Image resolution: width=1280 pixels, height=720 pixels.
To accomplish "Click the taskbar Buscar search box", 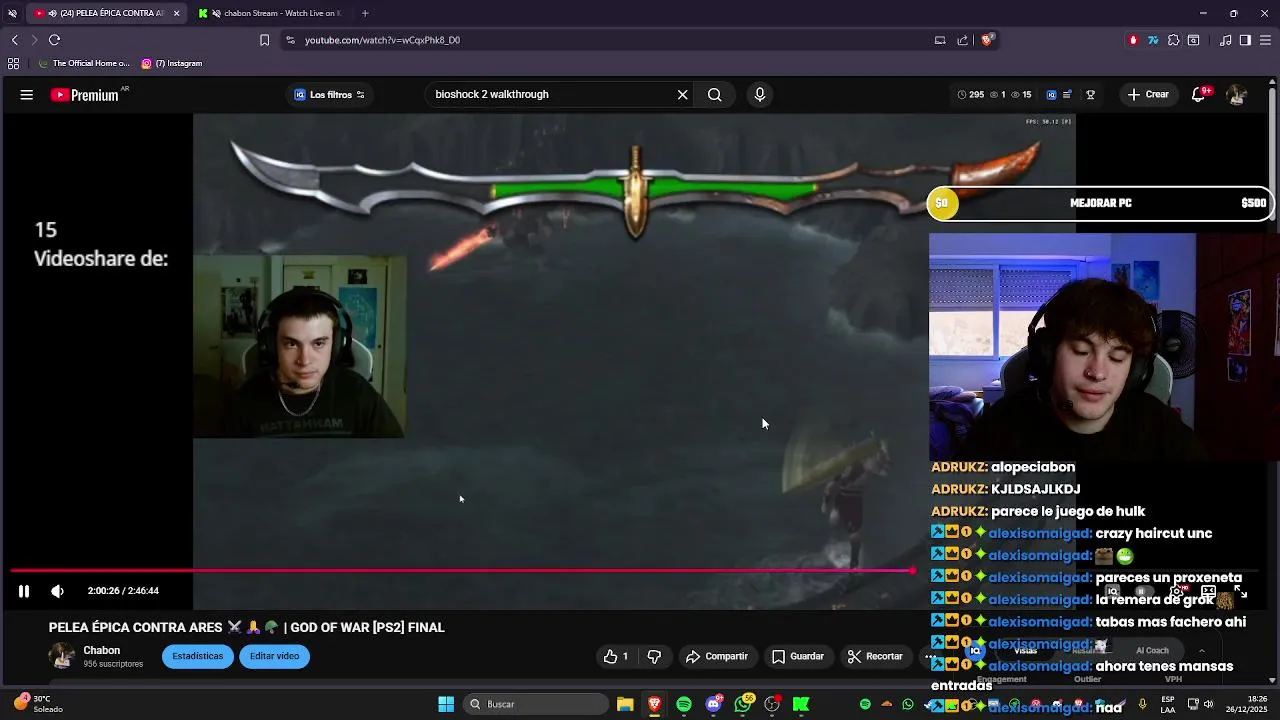I will 538,704.
